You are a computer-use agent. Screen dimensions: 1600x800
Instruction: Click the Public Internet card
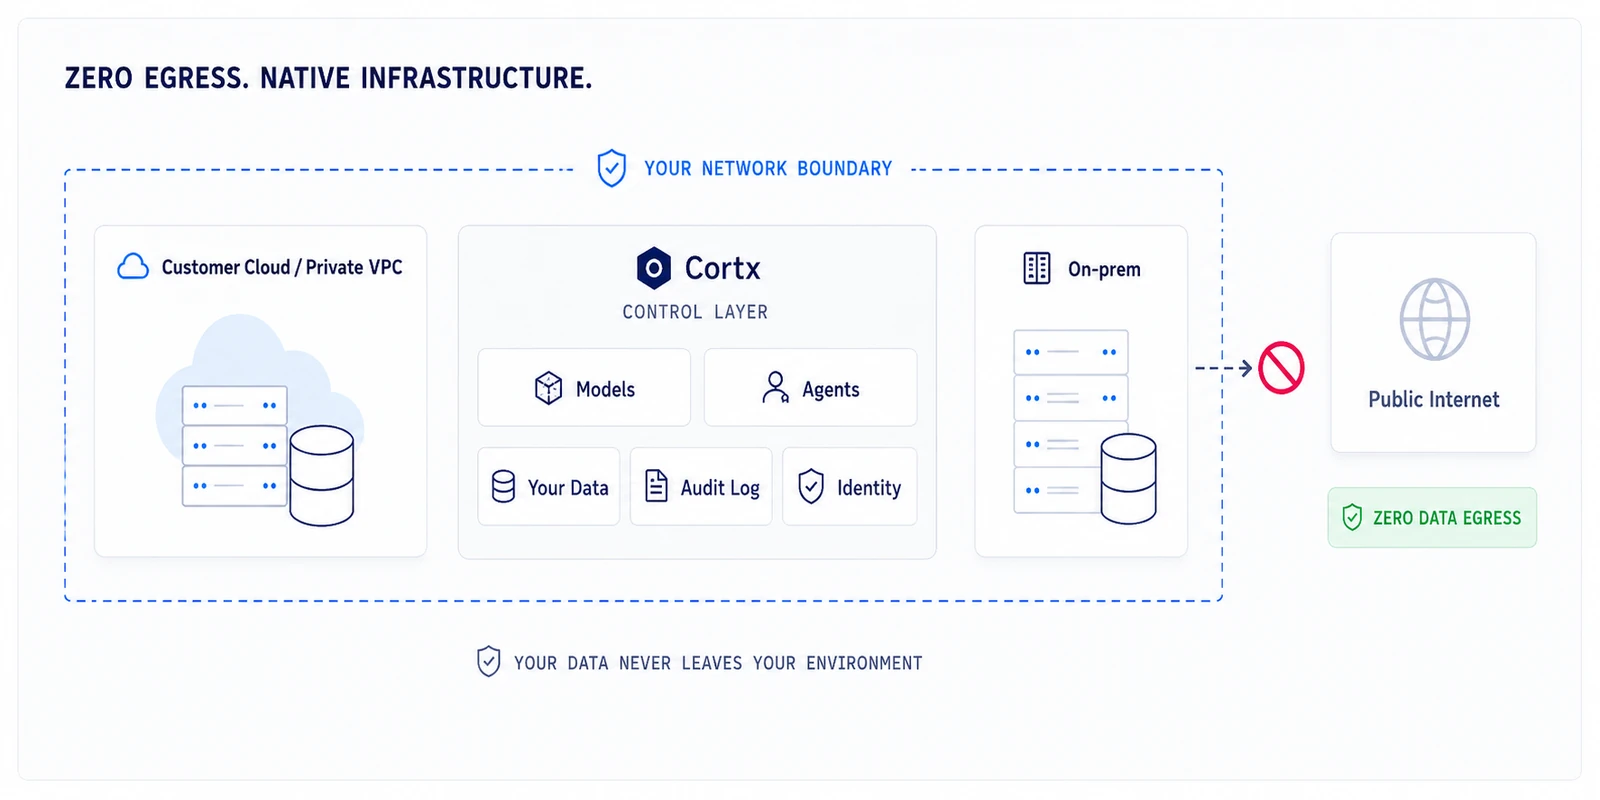pyautogui.click(x=1433, y=343)
